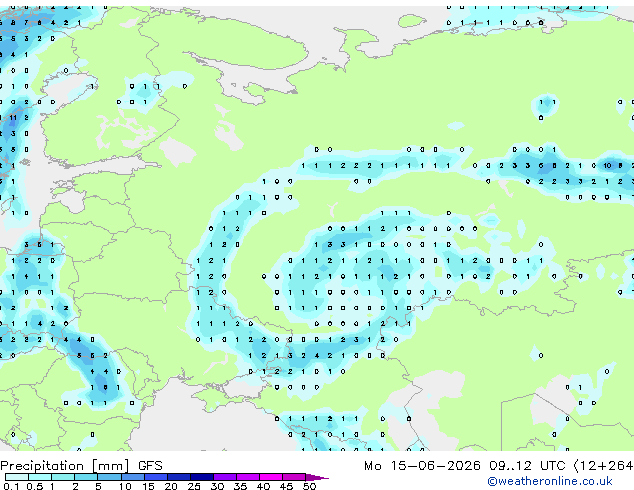Click the above-50 mm legend arrow tip
Viewport: 634px width, 490px height.
317,477
